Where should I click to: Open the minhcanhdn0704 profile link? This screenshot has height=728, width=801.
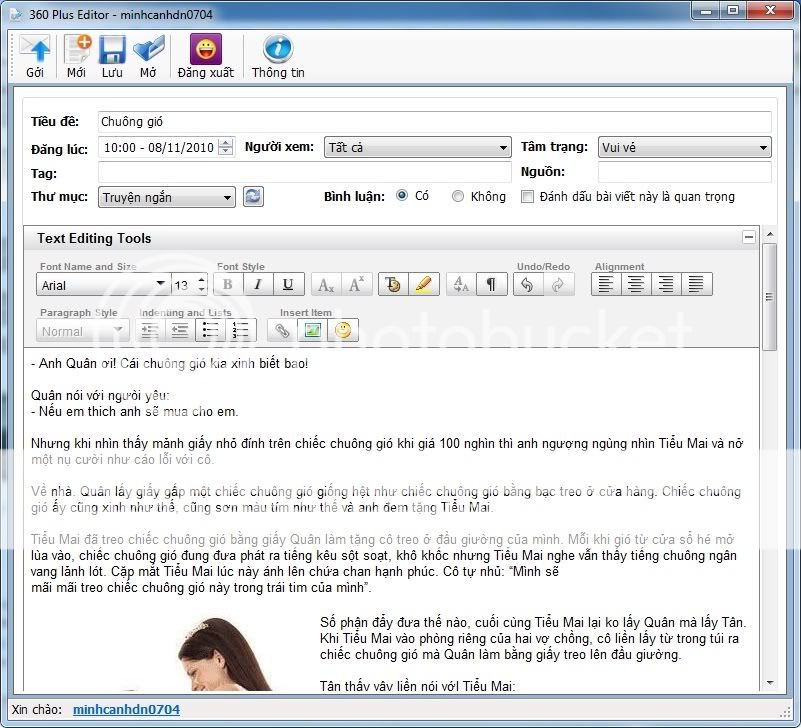(x=125, y=708)
